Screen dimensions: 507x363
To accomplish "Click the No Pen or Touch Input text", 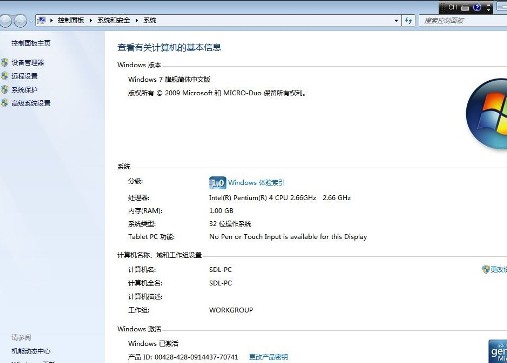I will [x=288, y=237].
